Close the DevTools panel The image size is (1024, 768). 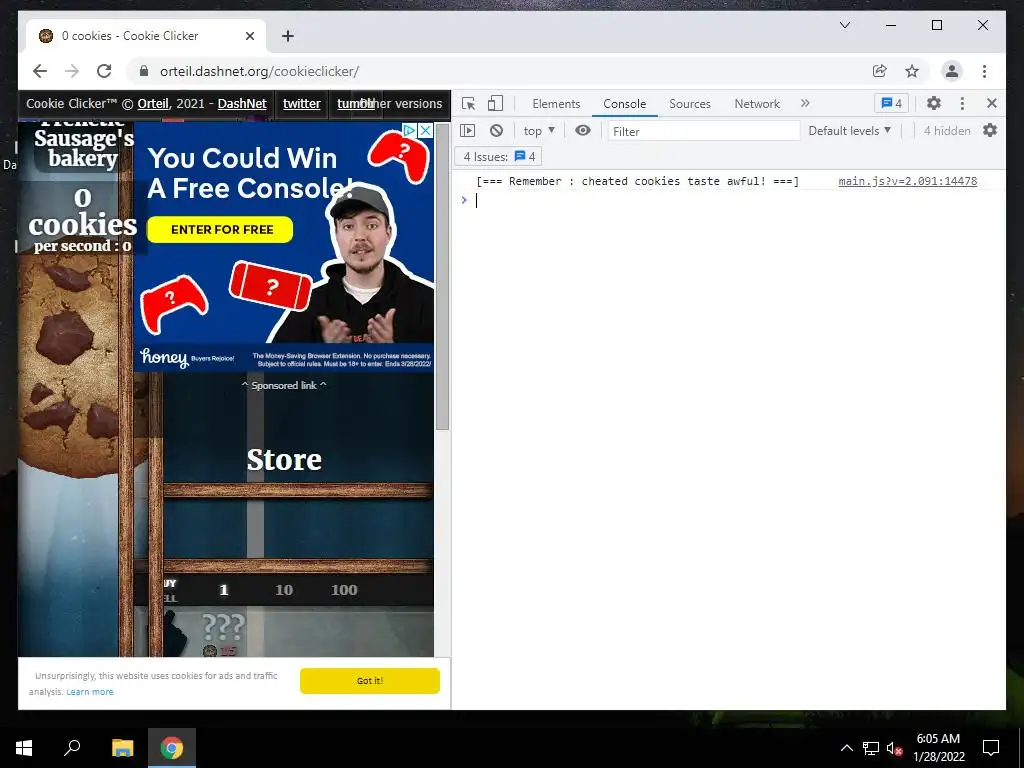(991, 103)
